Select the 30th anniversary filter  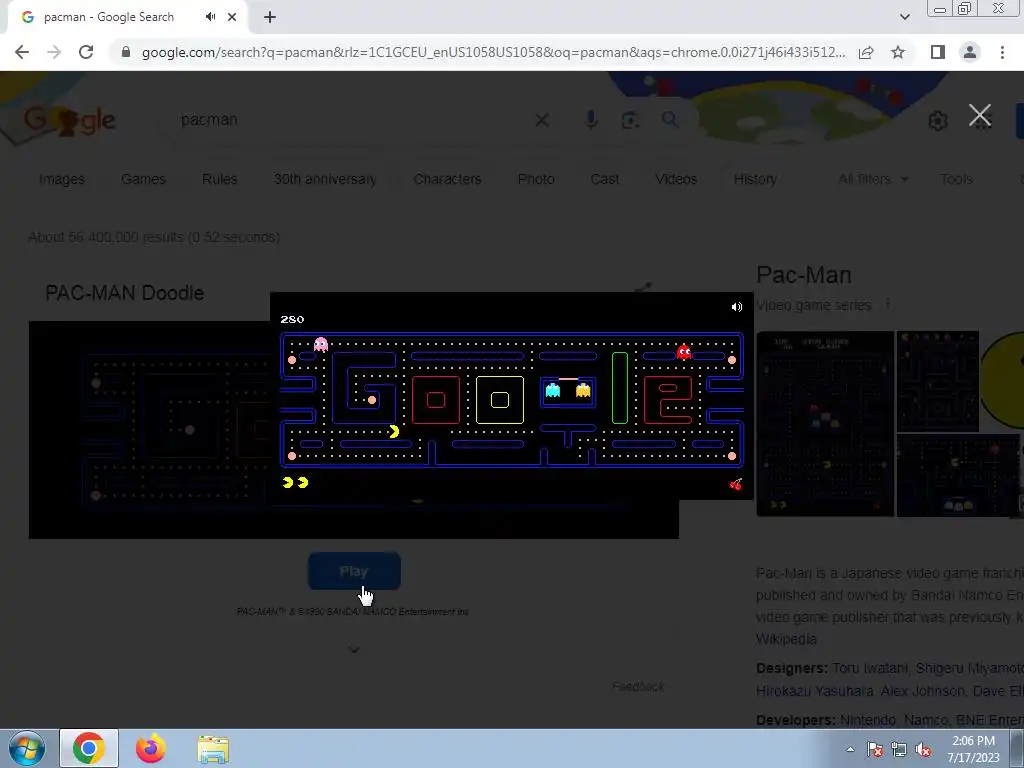[x=325, y=179]
